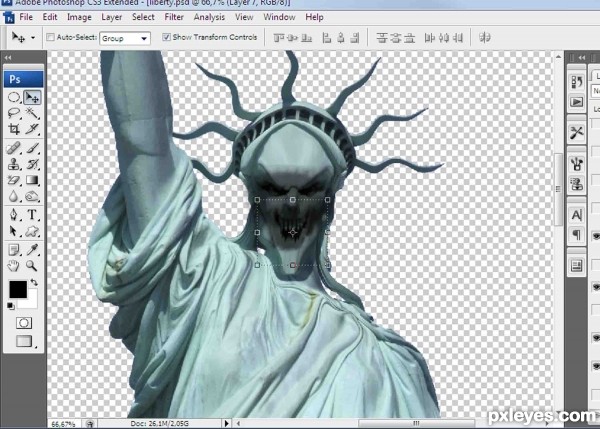Select the Healing Brush tool
This screenshot has width=600, height=429.
pyautogui.click(x=14, y=148)
